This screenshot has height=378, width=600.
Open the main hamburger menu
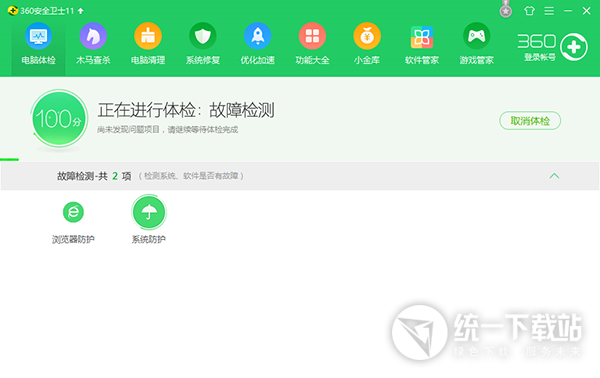549,11
